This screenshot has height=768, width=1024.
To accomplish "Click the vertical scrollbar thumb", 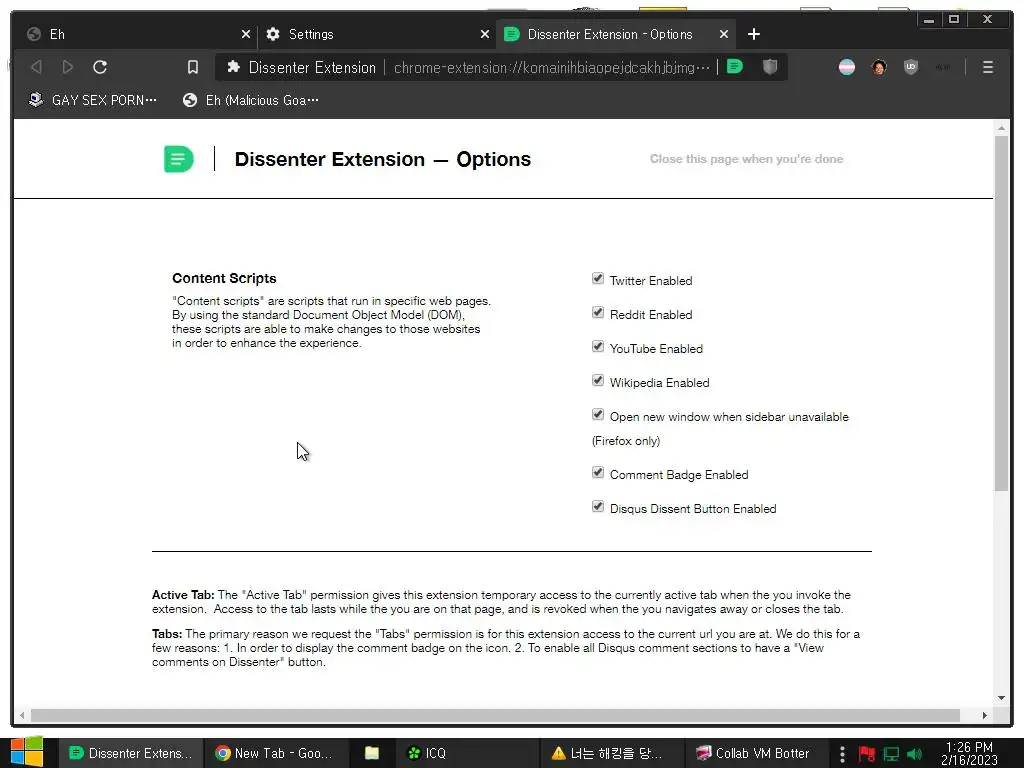I will 1002,313.
